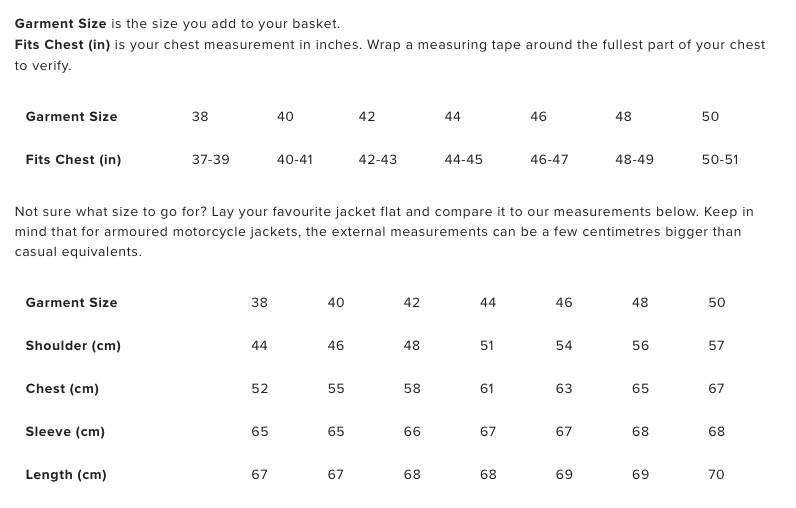Select shoulder measurement 51 for size 44

coord(487,346)
